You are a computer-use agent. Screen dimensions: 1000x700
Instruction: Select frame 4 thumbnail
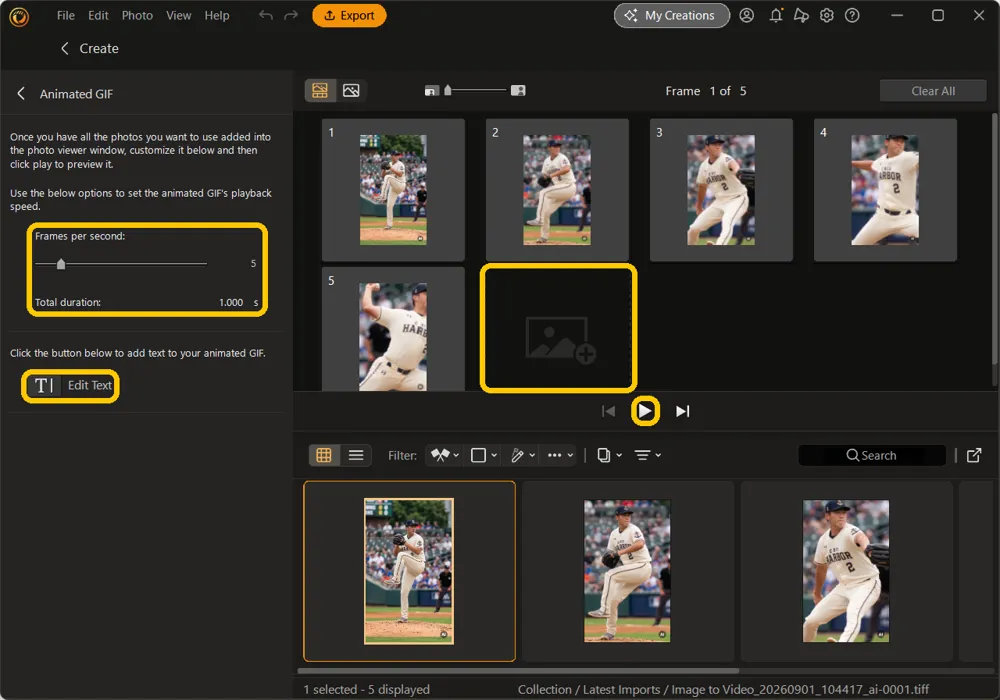tap(885, 190)
